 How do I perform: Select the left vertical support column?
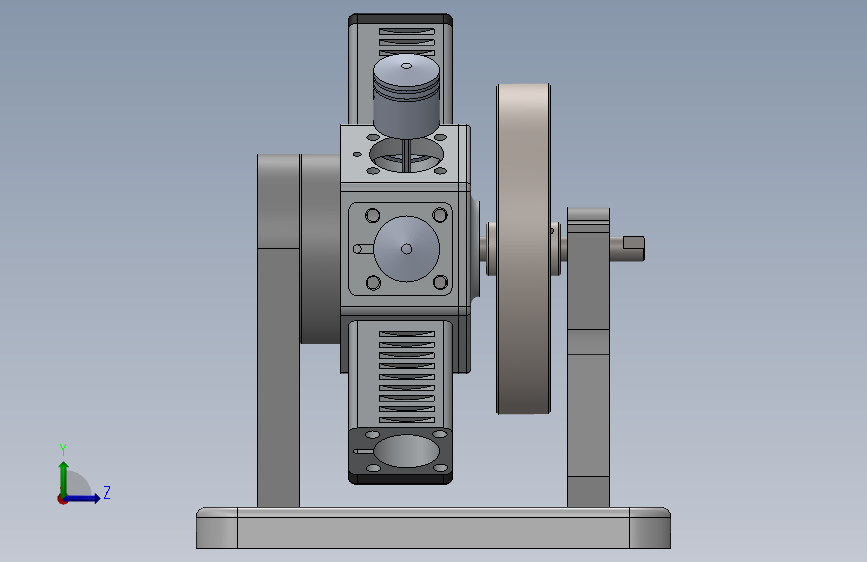tap(279, 330)
